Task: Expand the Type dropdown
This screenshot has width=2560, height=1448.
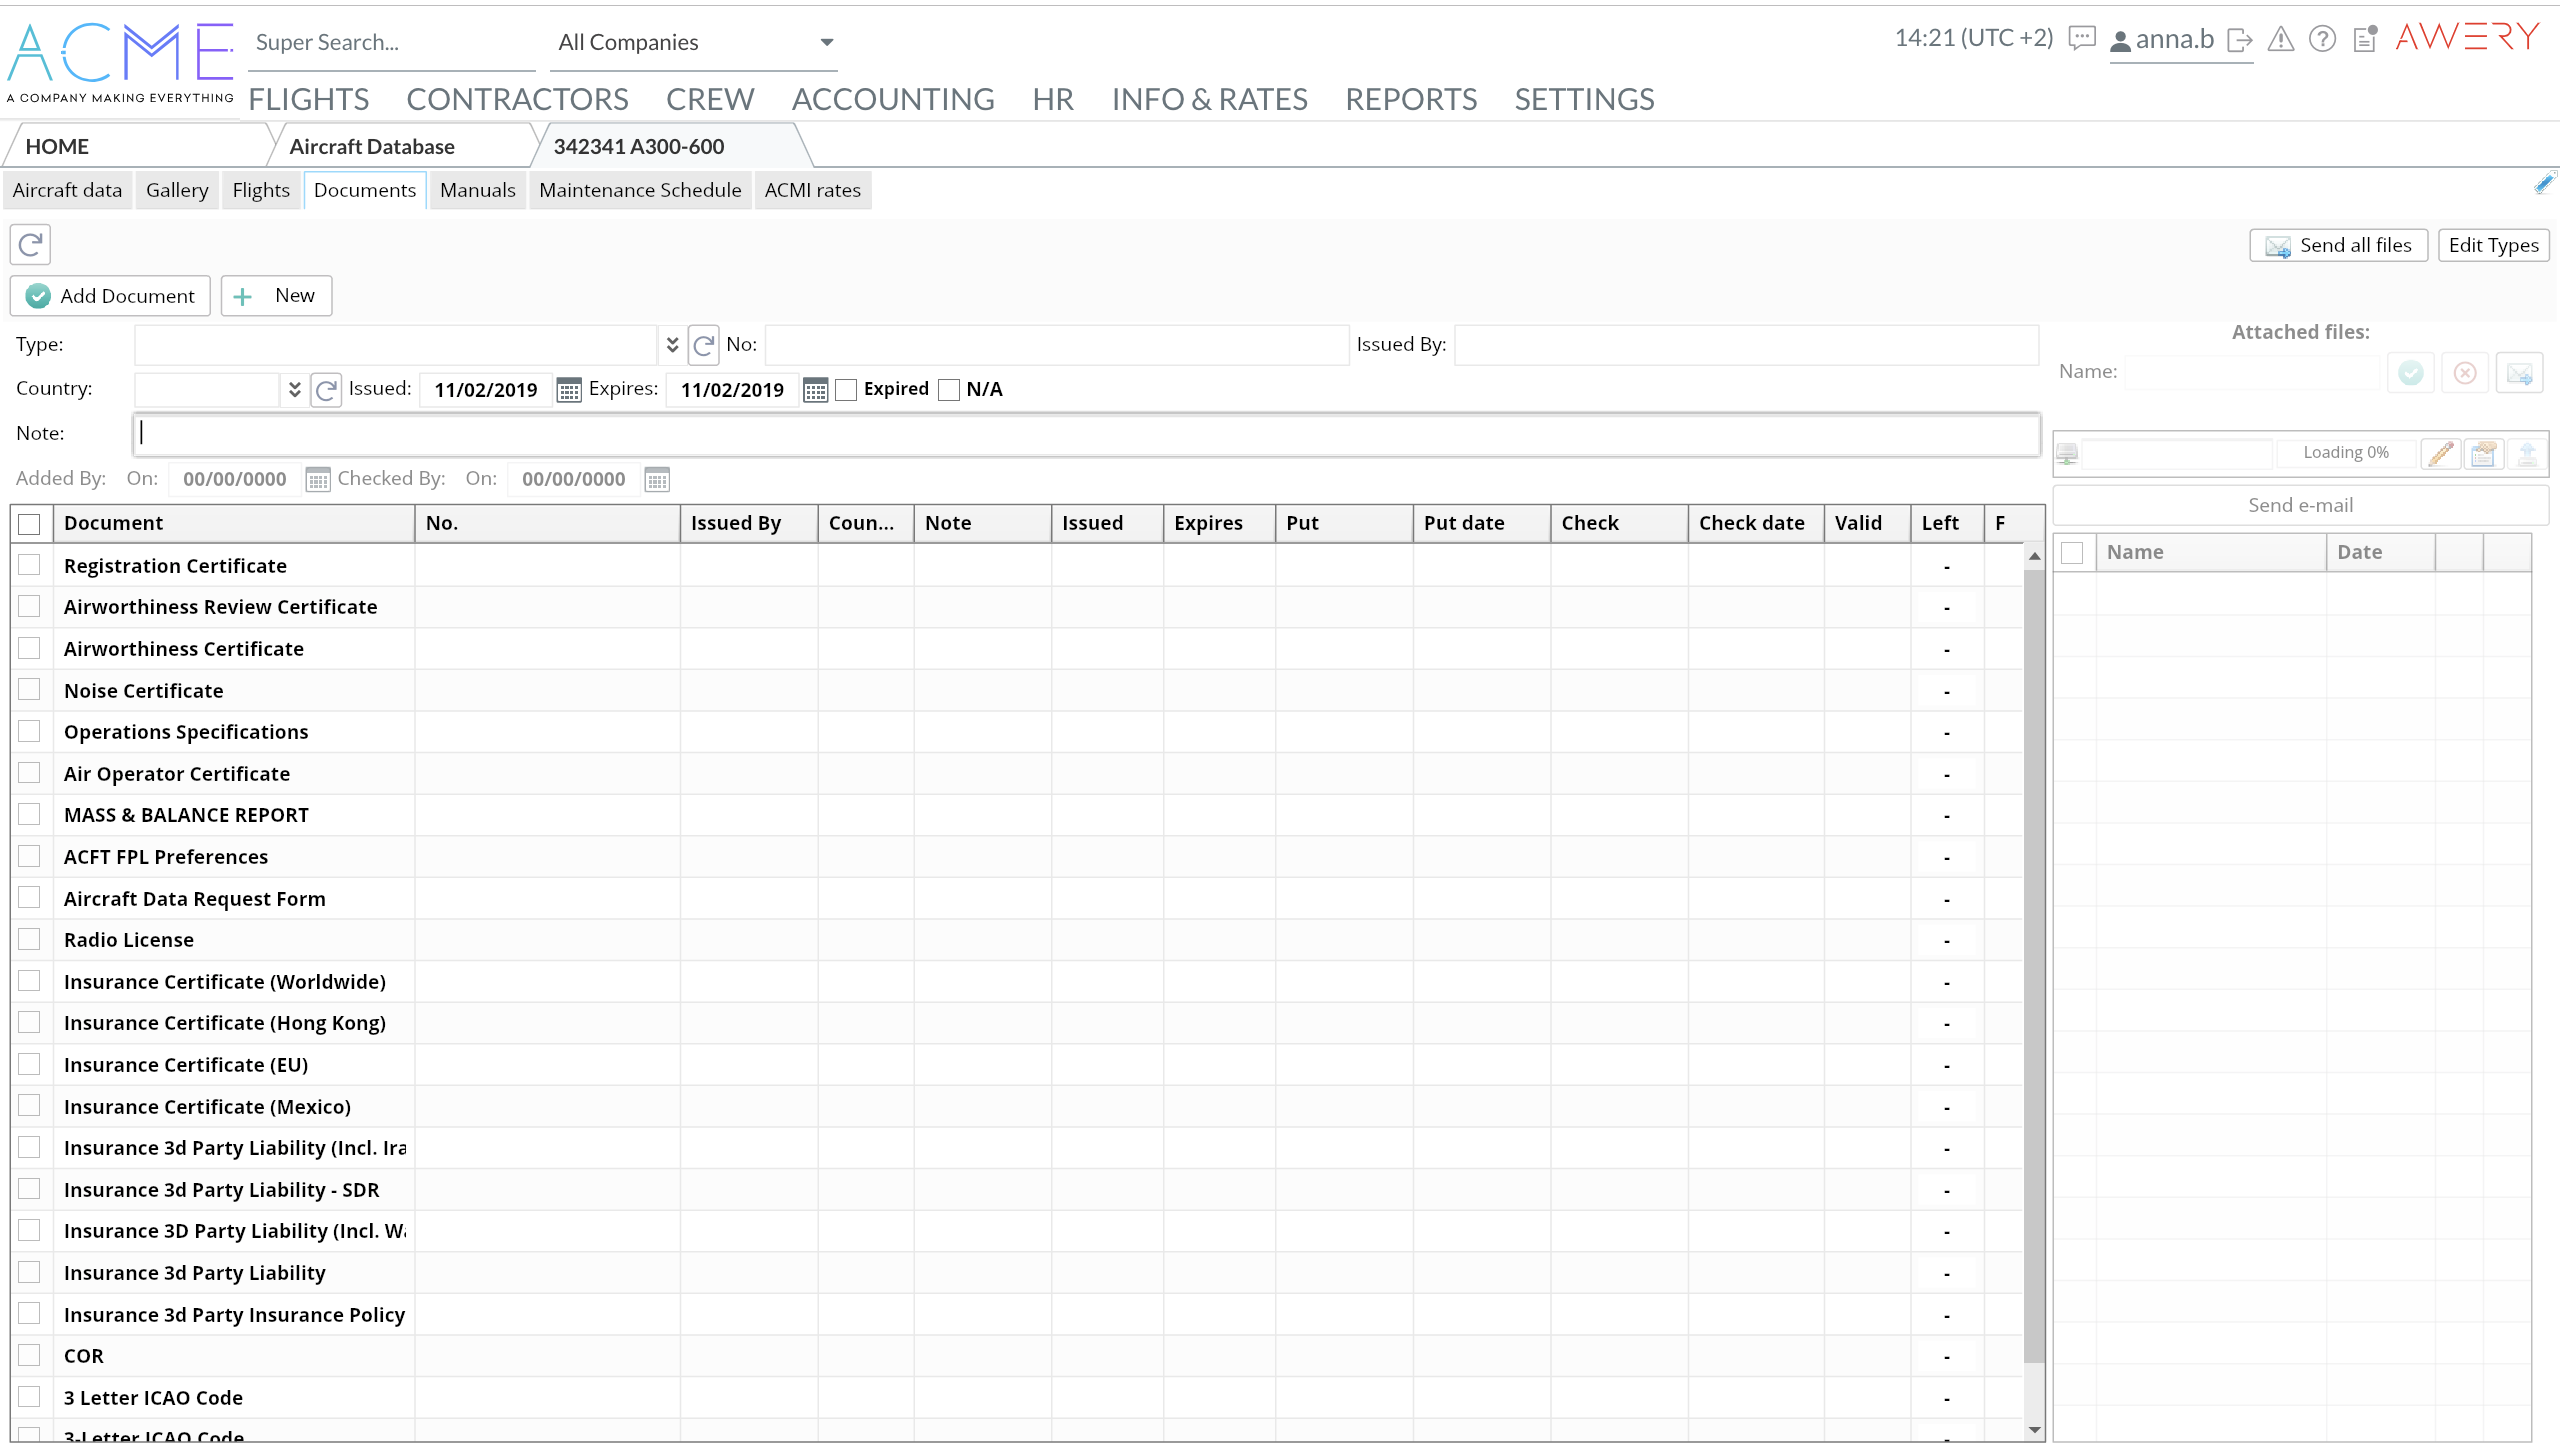Action: coord(672,345)
